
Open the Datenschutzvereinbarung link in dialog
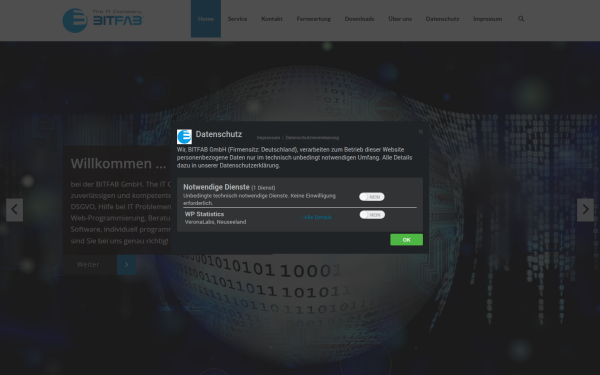click(x=312, y=137)
